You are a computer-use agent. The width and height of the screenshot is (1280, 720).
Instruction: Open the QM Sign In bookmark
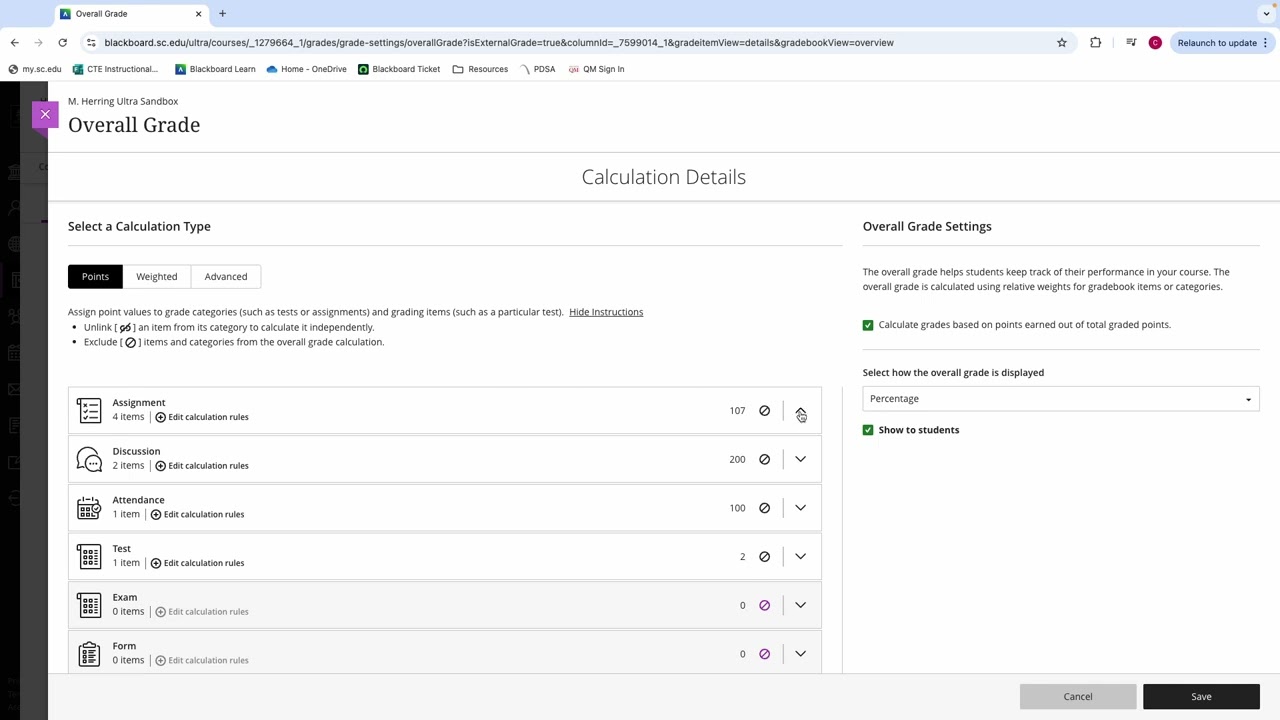pyautogui.click(x=596, y=69)
